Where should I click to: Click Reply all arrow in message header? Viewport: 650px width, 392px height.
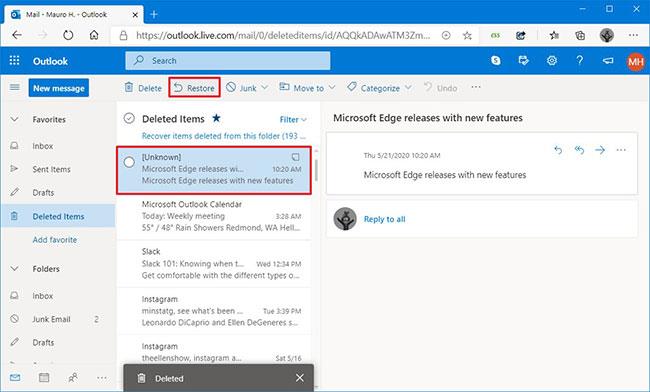(579, 150)
